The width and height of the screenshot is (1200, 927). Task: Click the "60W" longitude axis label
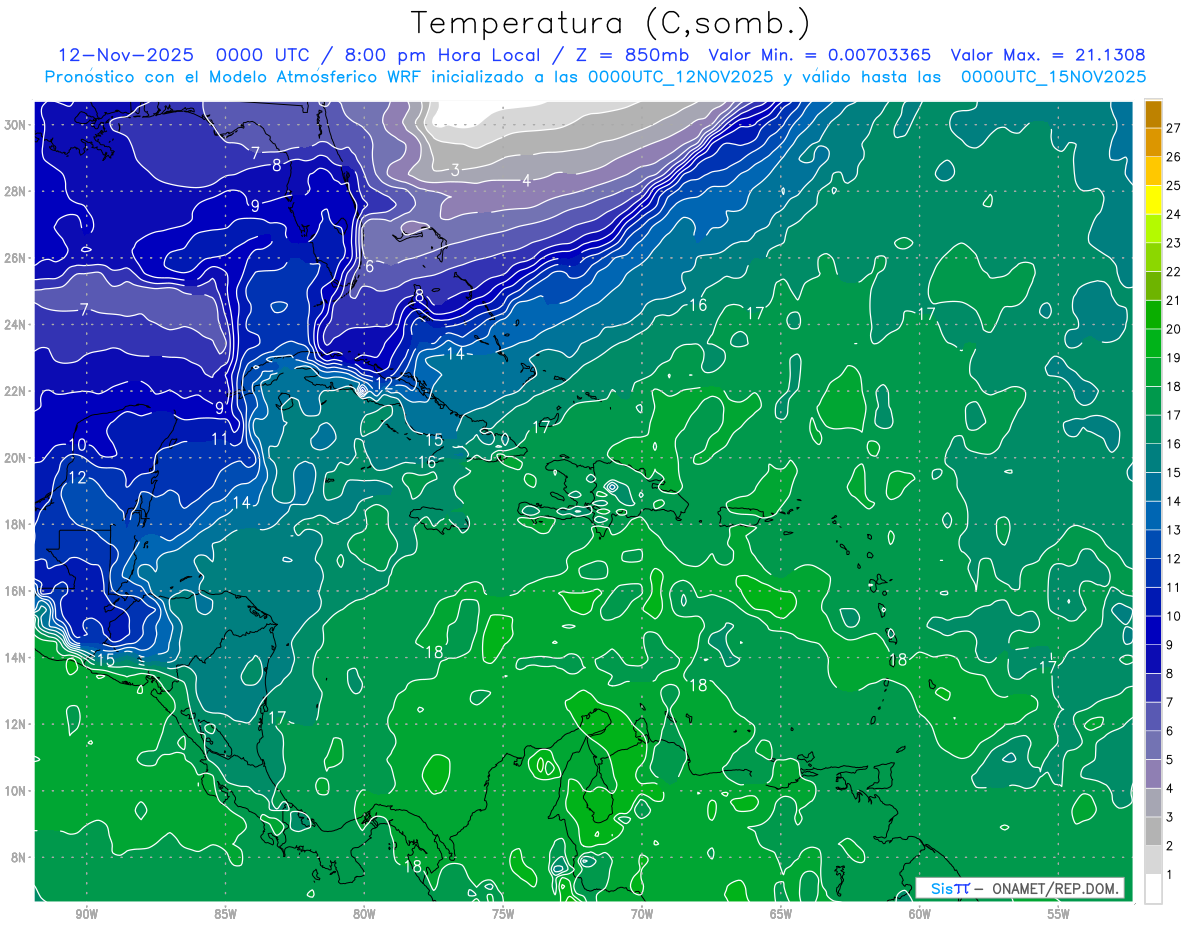(920, 914)
